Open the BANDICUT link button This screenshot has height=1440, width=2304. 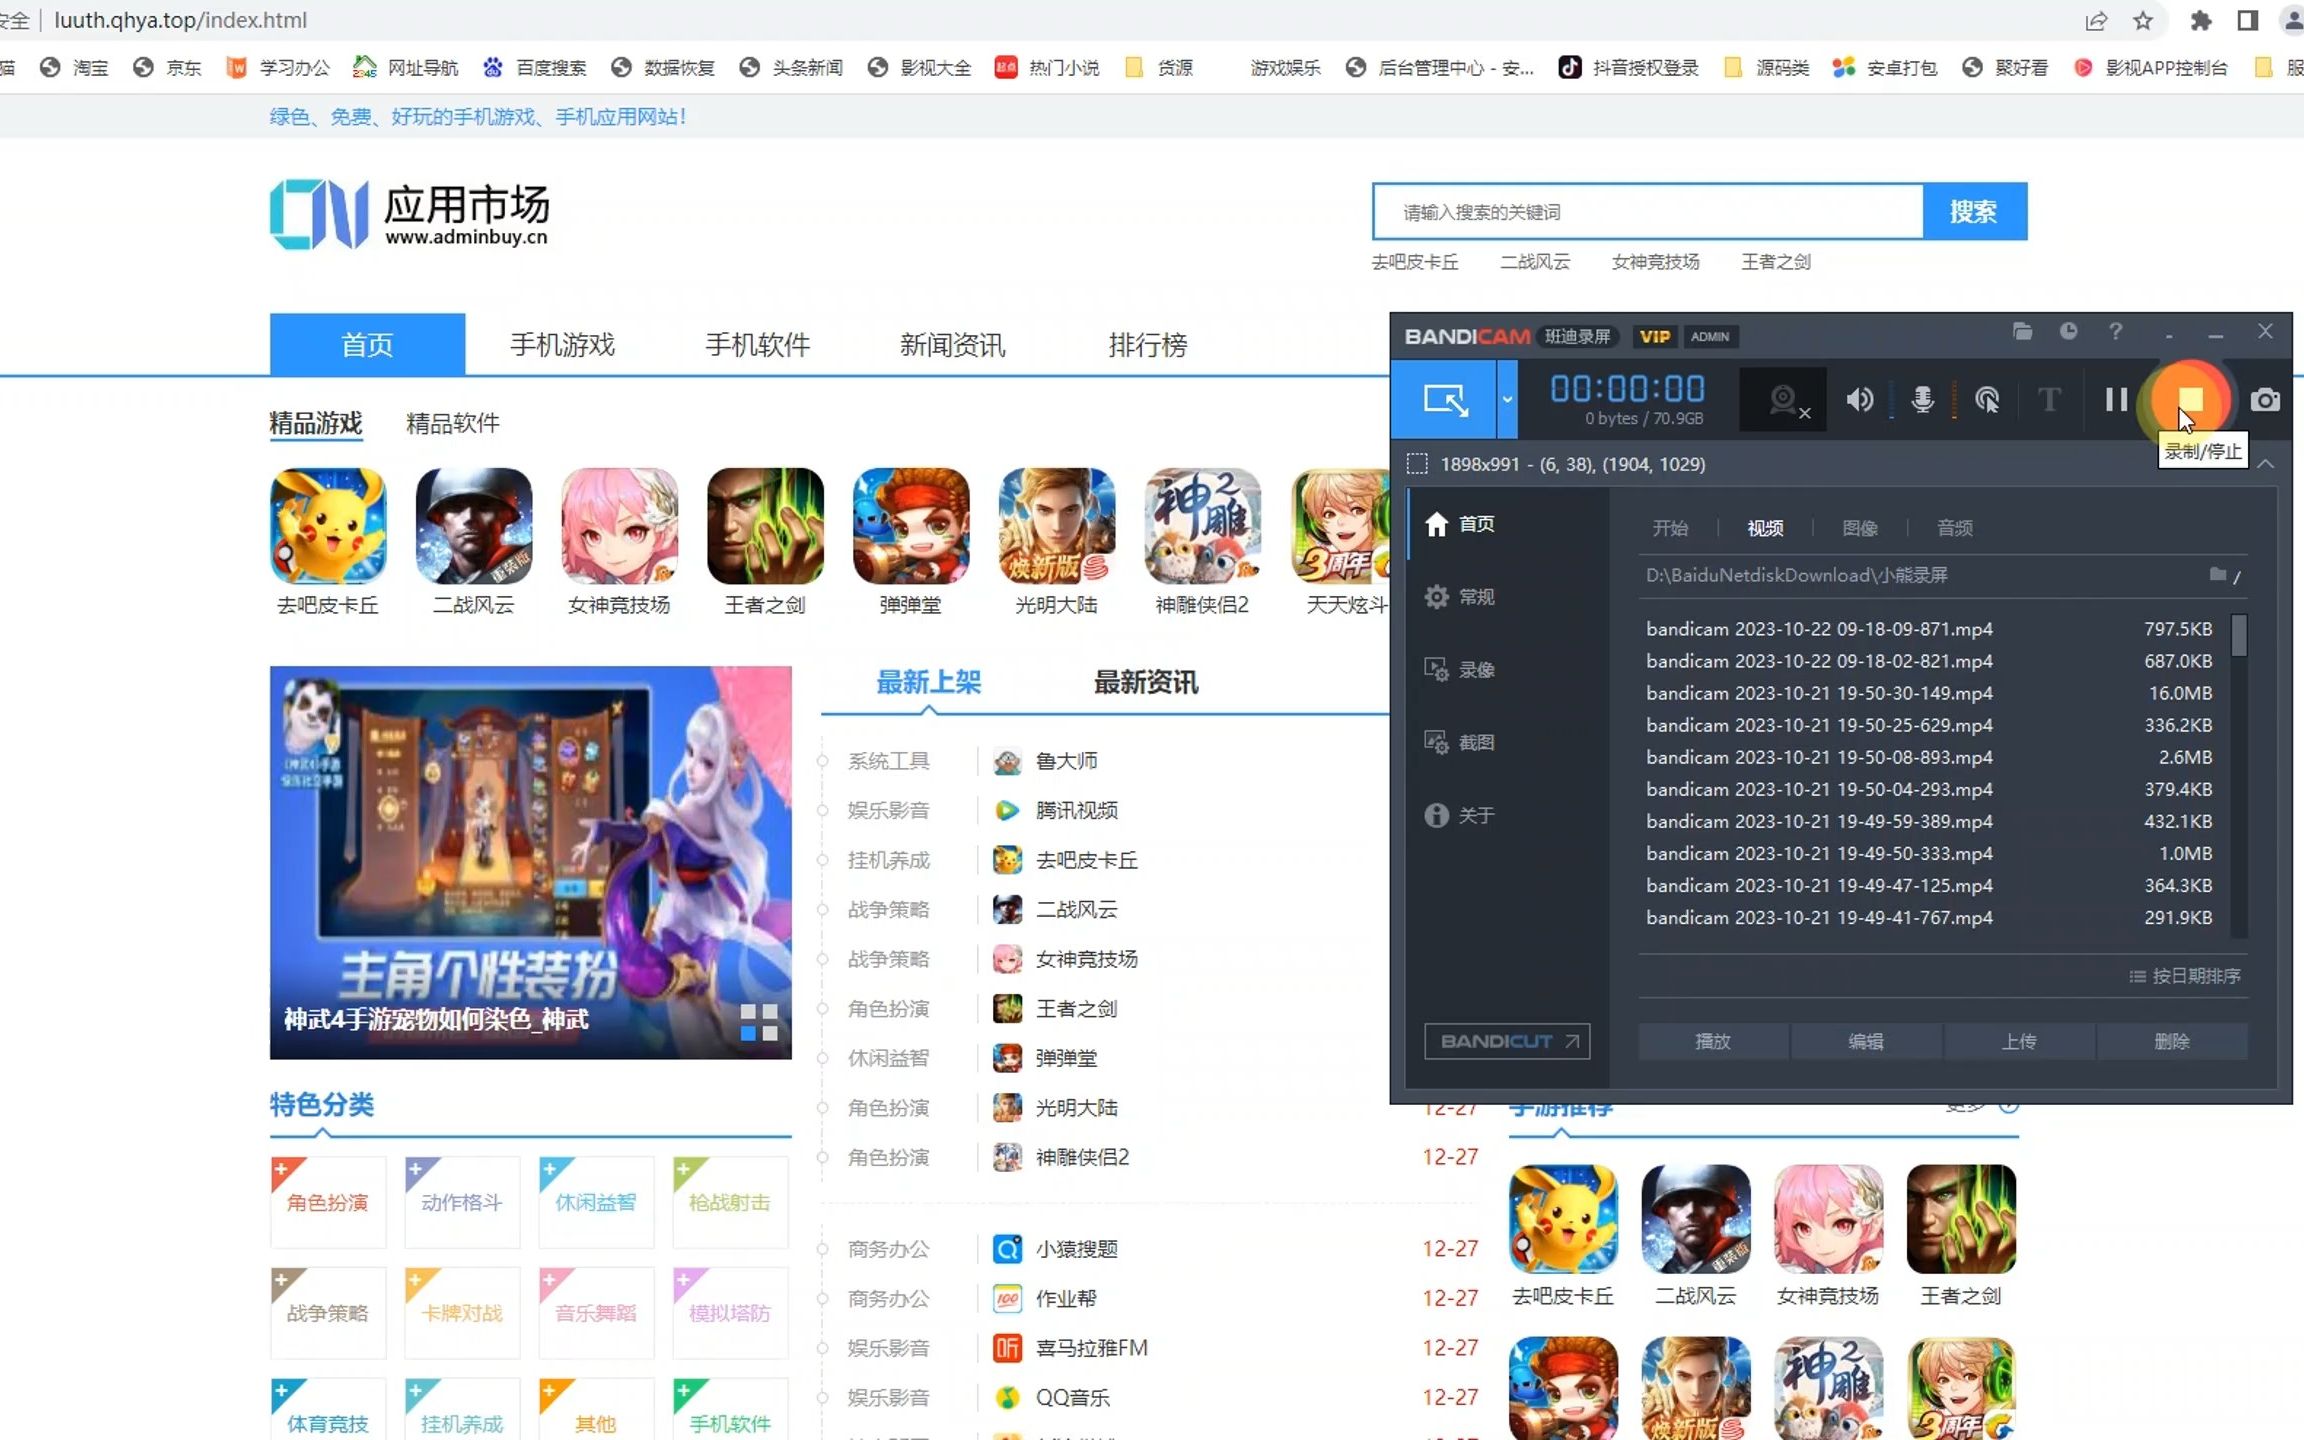click(x=1507, y=1041)
